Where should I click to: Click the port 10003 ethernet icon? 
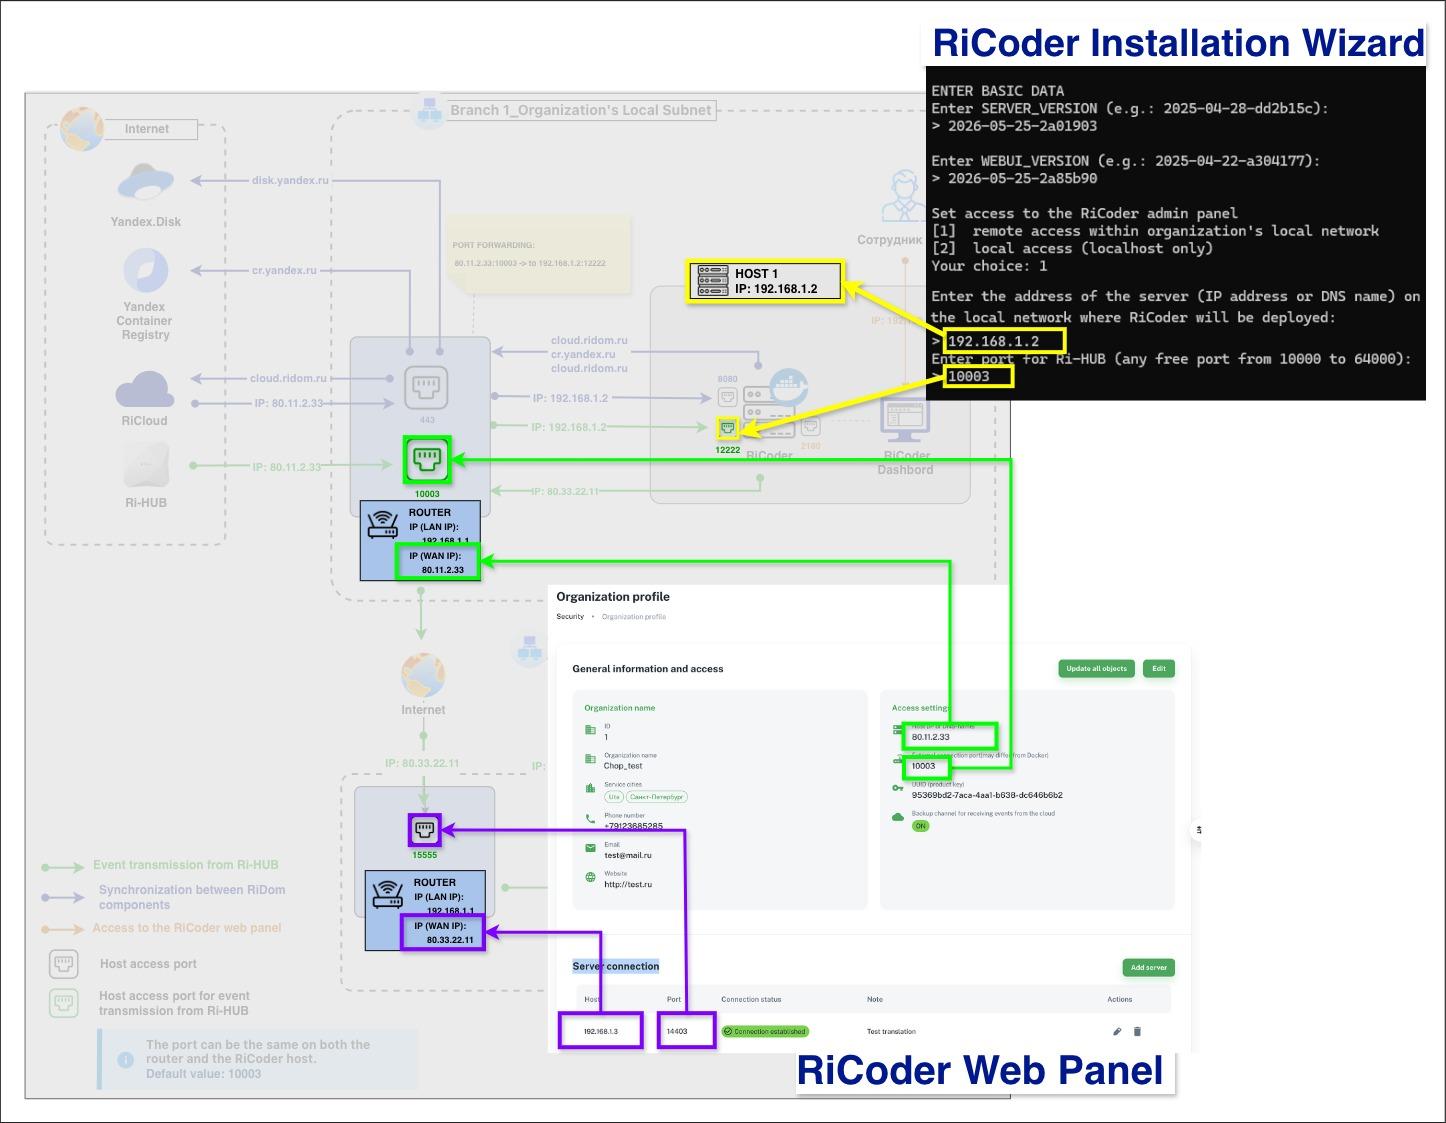point(427,460)
